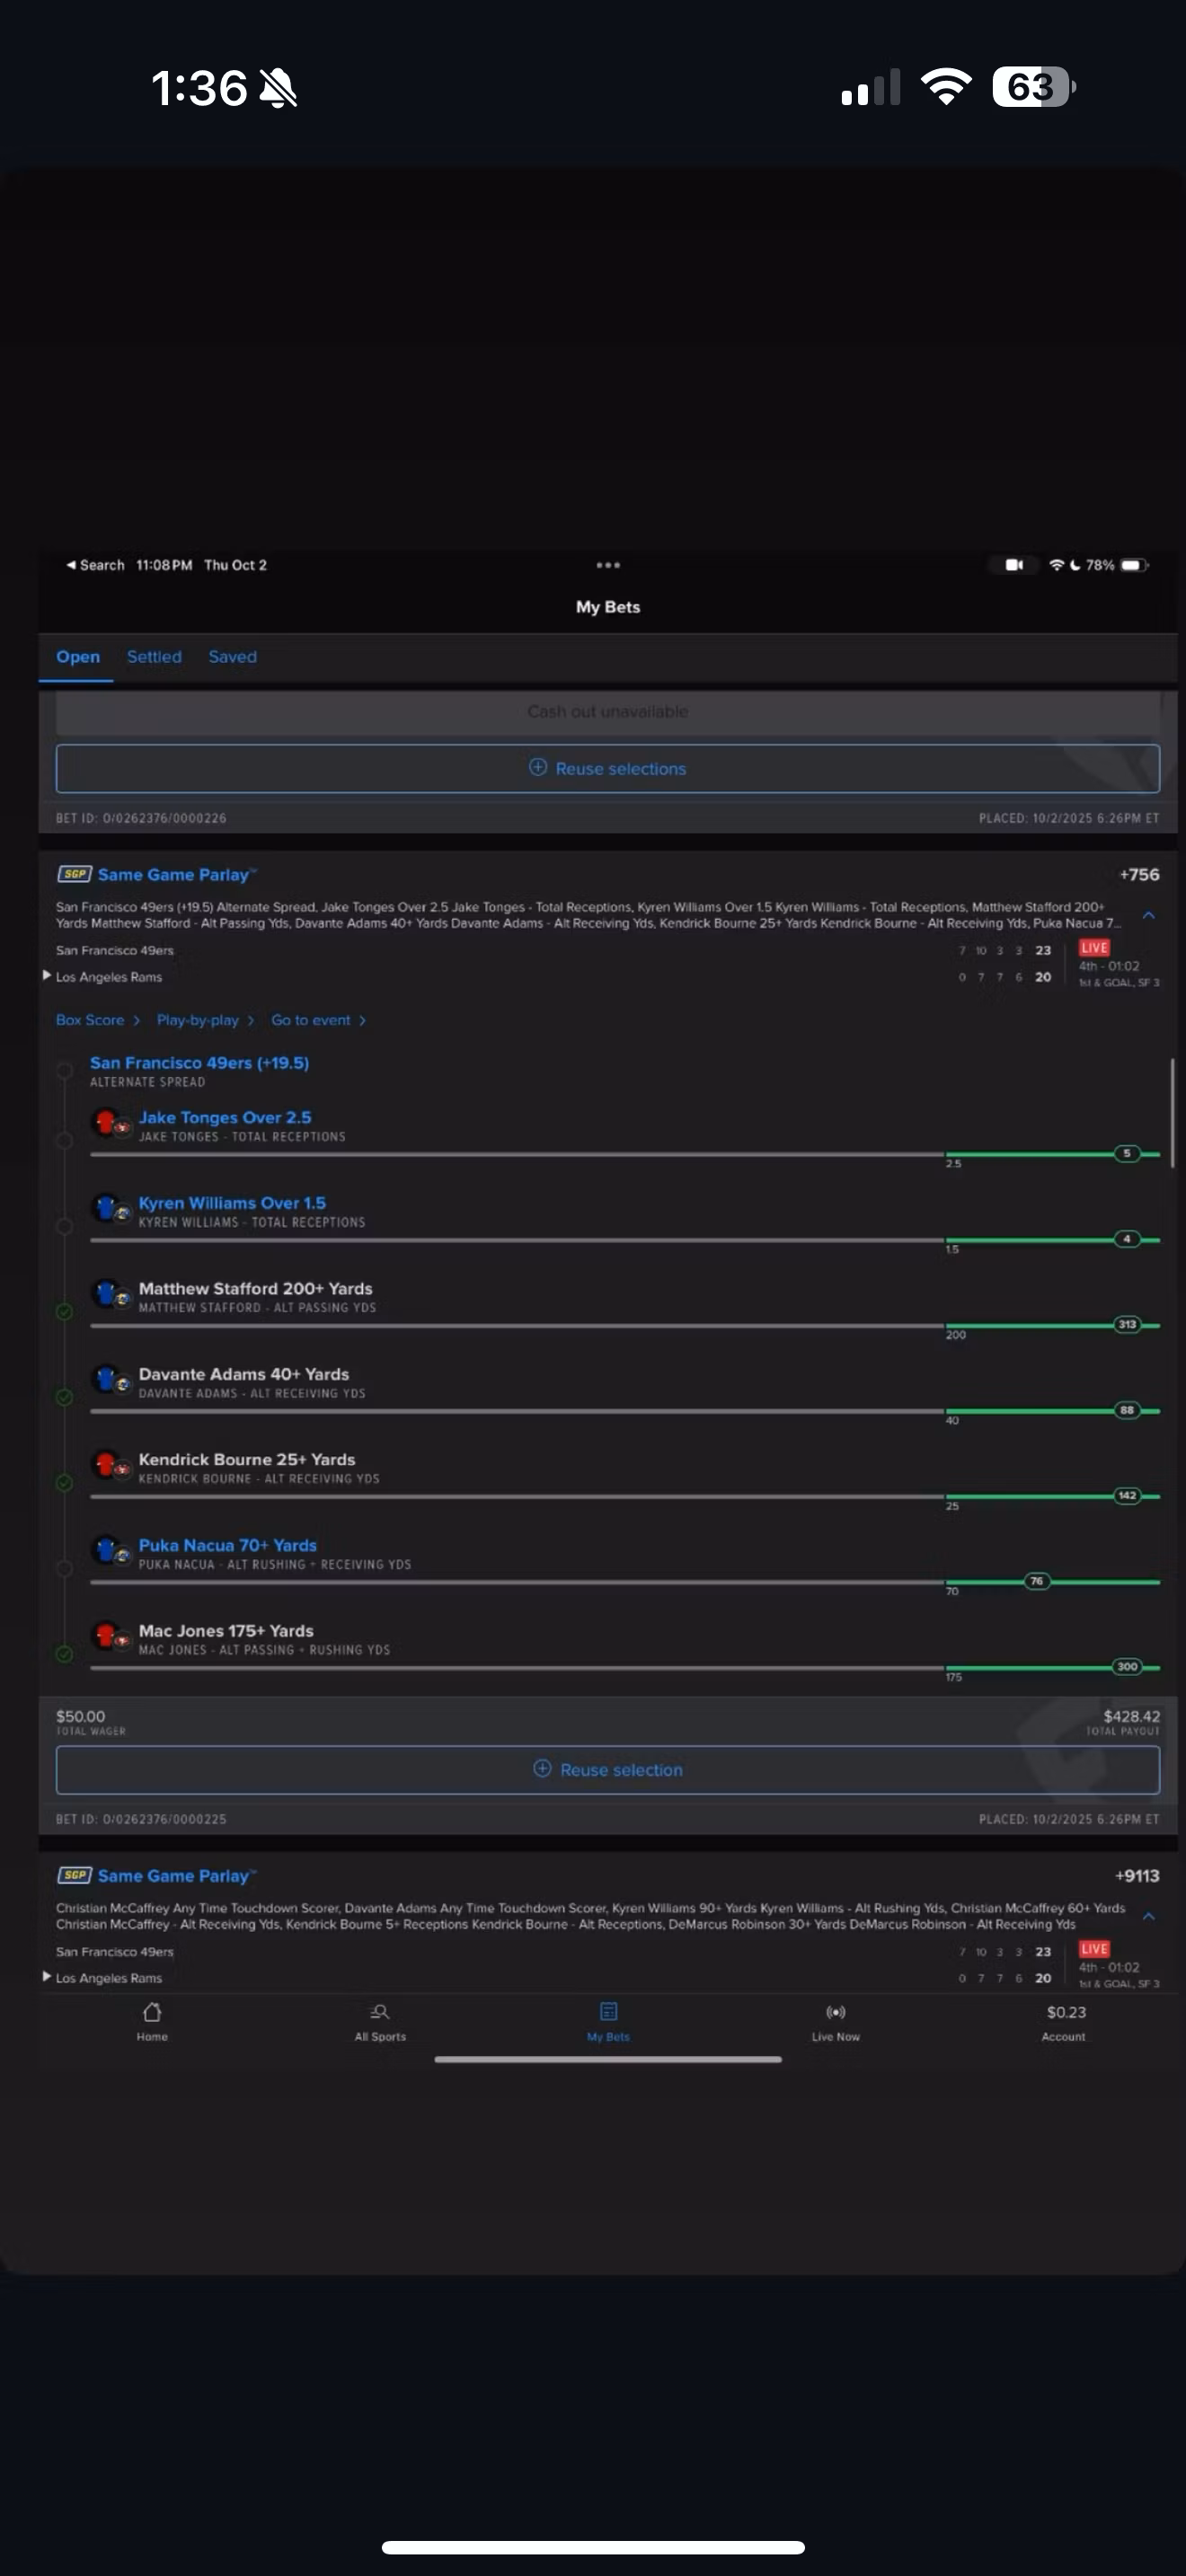Click Reuse selection under $50.00 wager
The height and width of the screenshot is (2576, 1186).
tap(608, 1769)
